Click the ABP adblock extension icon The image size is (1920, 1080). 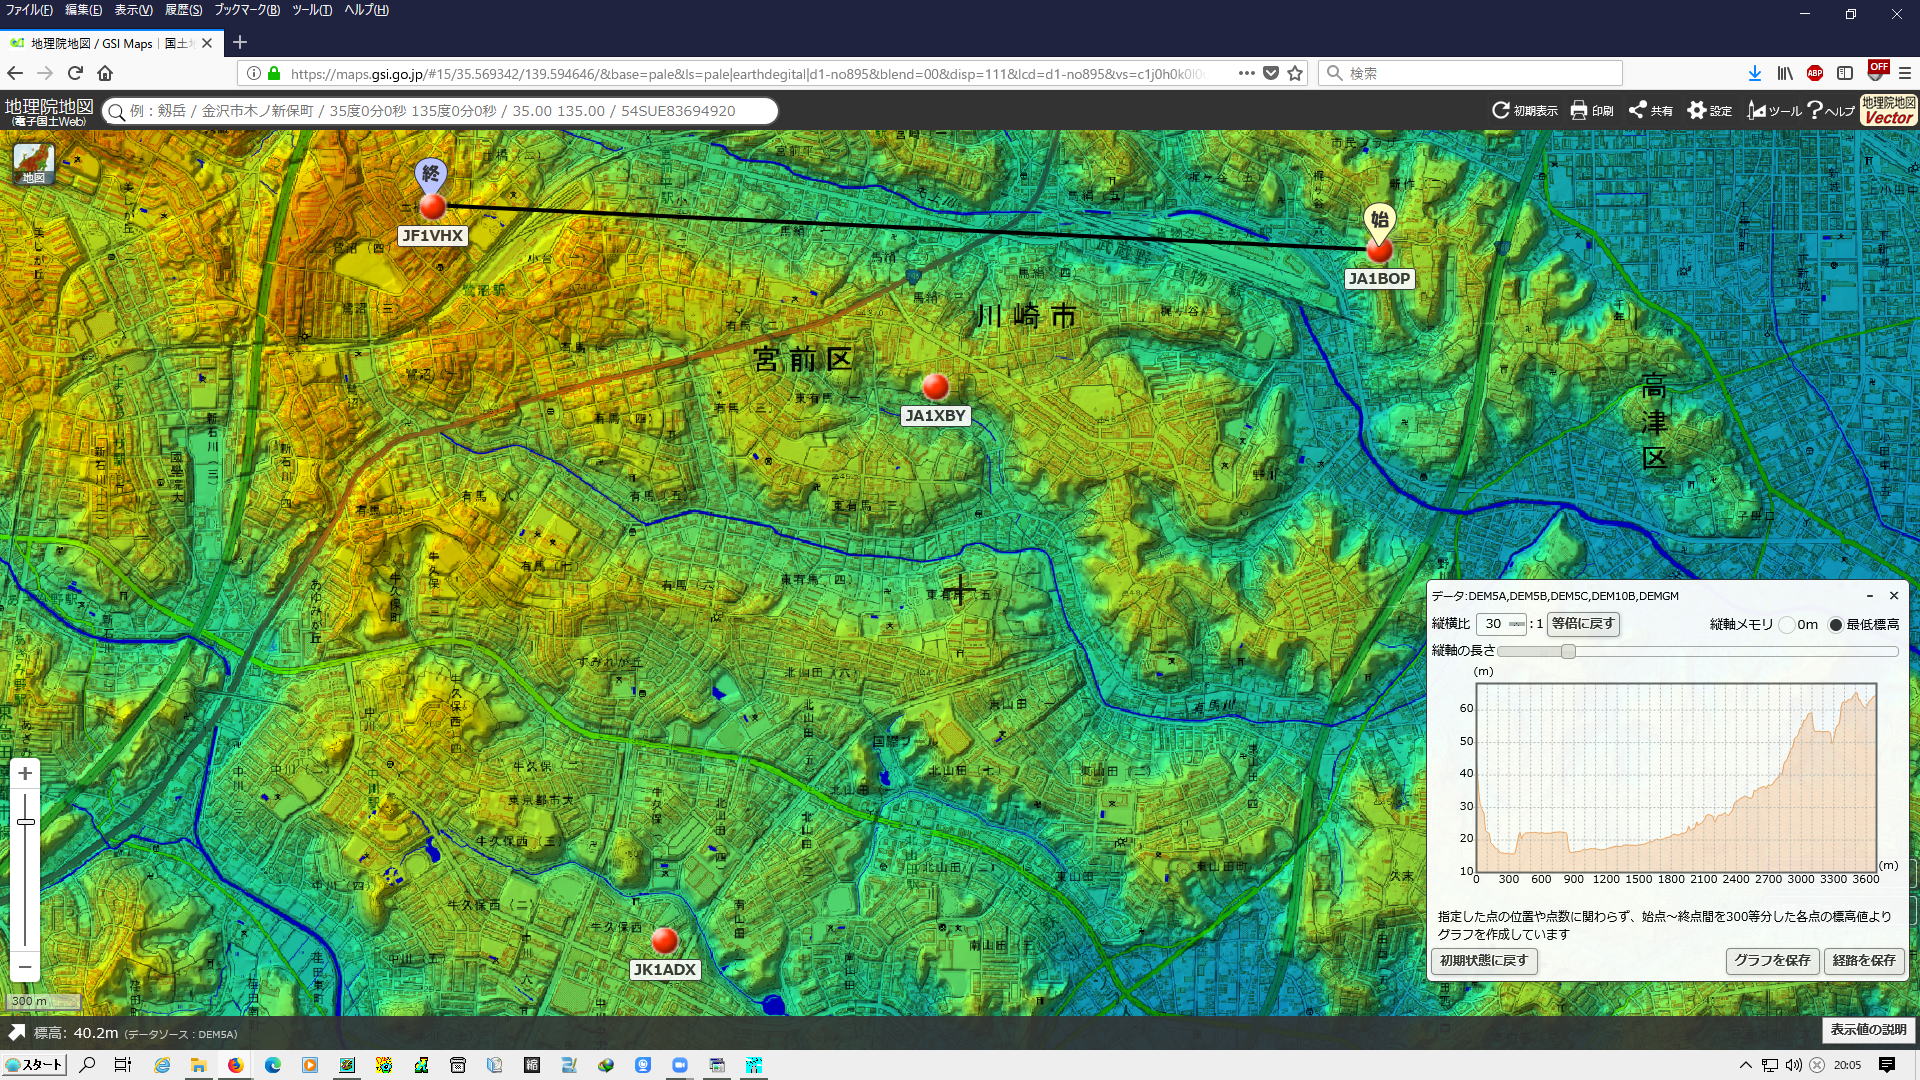(1815, 73)
